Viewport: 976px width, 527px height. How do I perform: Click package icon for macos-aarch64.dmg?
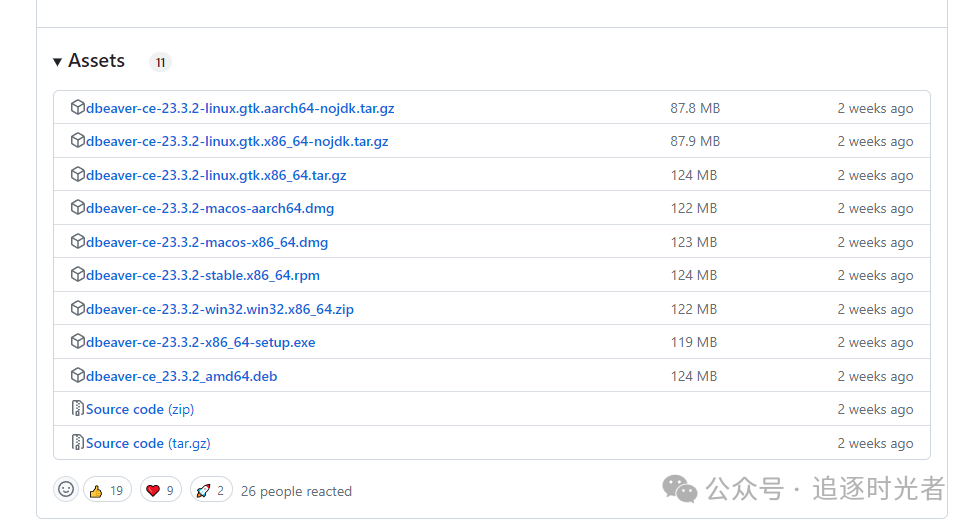[x=77, y=207]
